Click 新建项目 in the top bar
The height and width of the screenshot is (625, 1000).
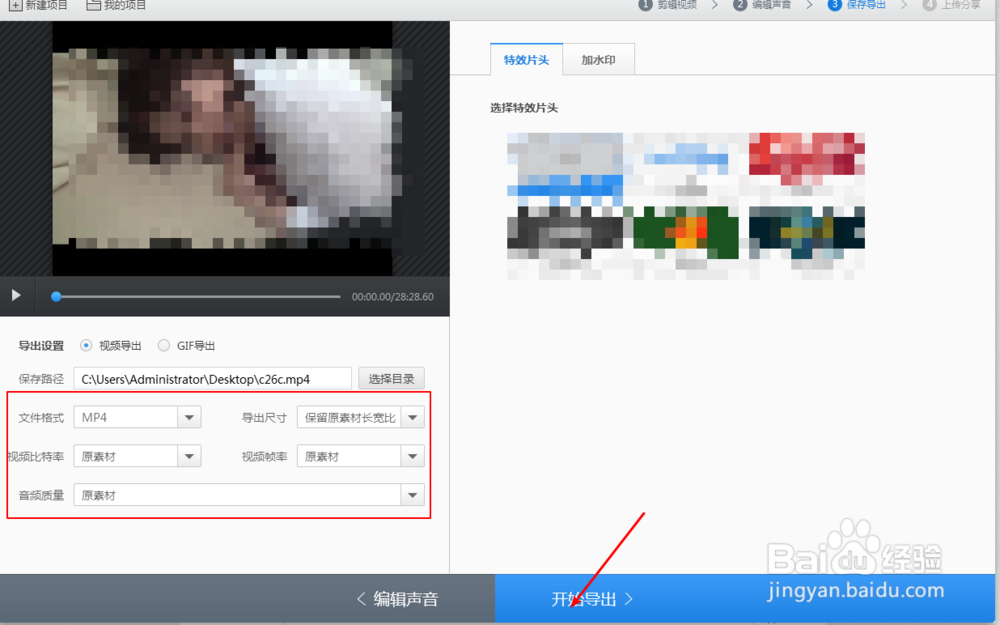38,5
